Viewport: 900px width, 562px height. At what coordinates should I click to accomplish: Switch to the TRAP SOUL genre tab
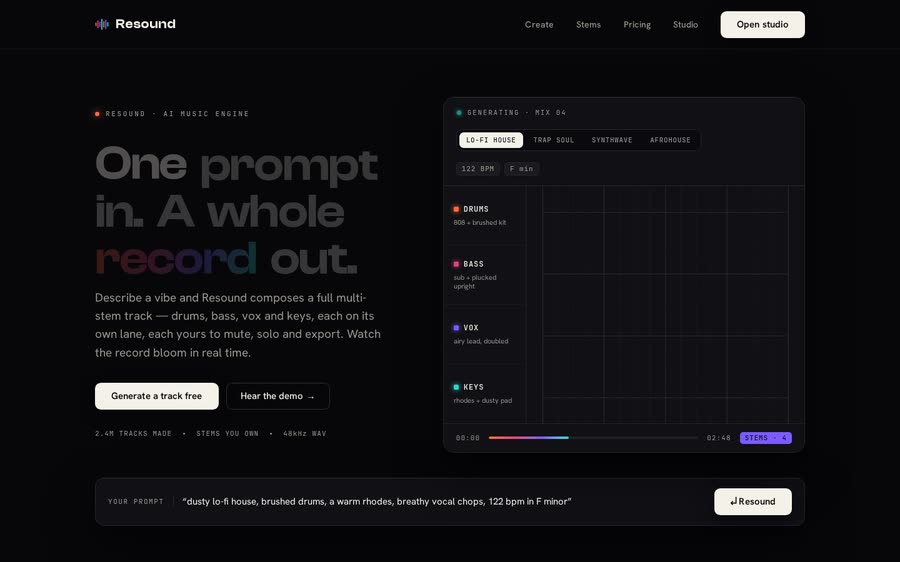point(553,140)
